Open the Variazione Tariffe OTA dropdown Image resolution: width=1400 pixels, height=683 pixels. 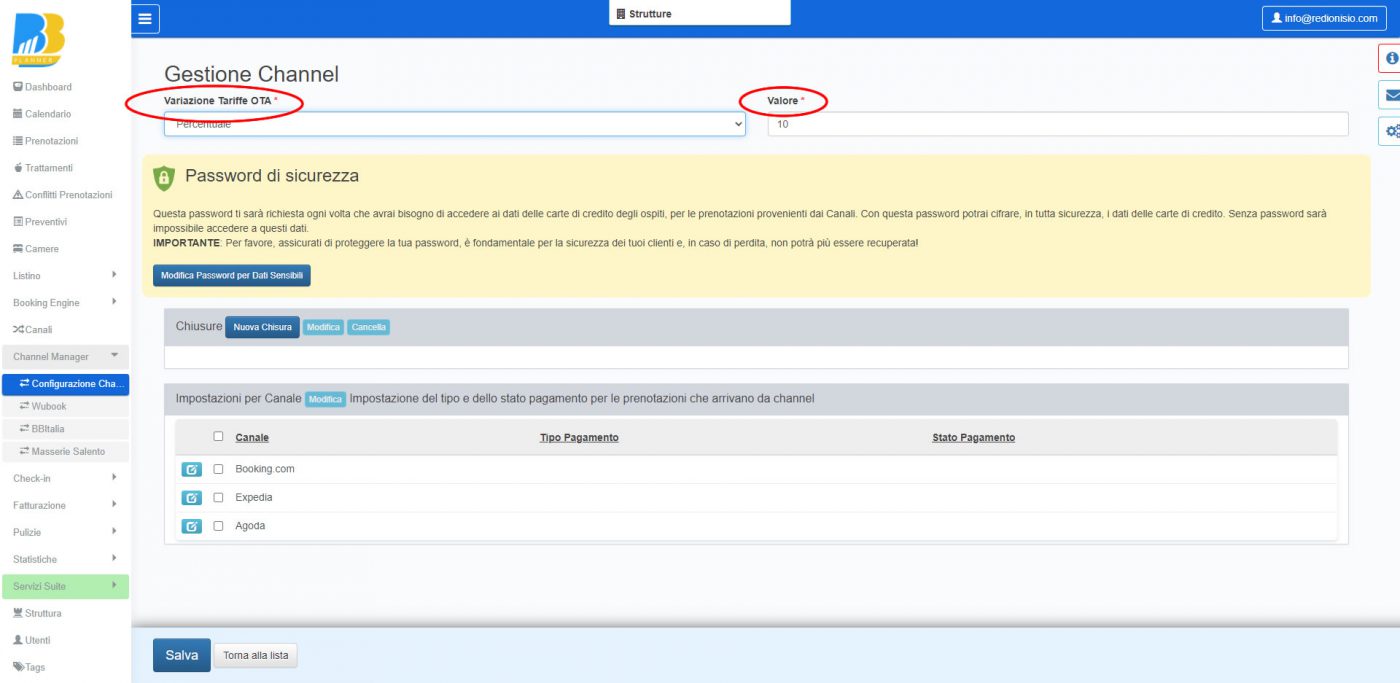[x=455, y=124]
